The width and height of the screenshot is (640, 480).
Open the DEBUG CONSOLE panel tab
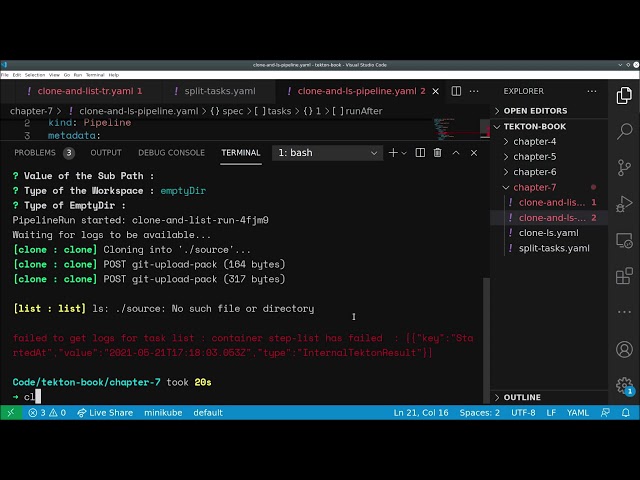coord(171,153)
